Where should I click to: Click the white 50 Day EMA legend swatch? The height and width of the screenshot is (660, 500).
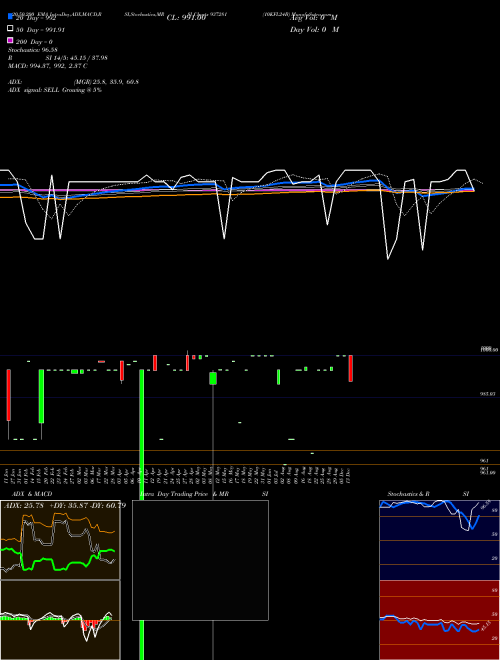10,29
